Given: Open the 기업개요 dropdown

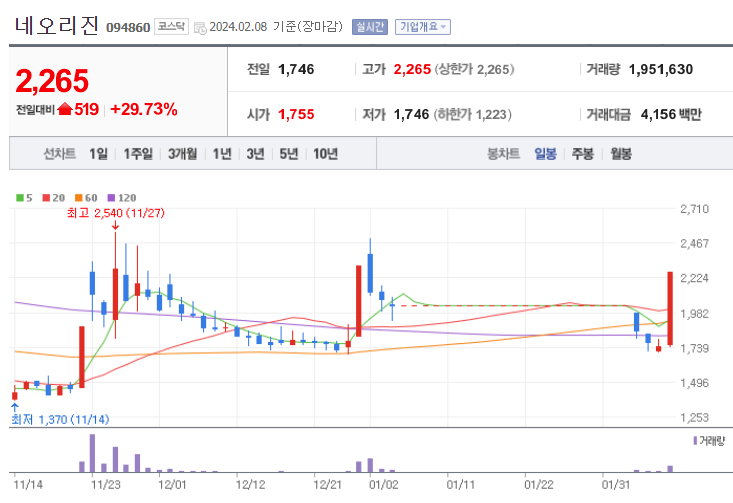Looking at the screenshot, I should (423, 27).
